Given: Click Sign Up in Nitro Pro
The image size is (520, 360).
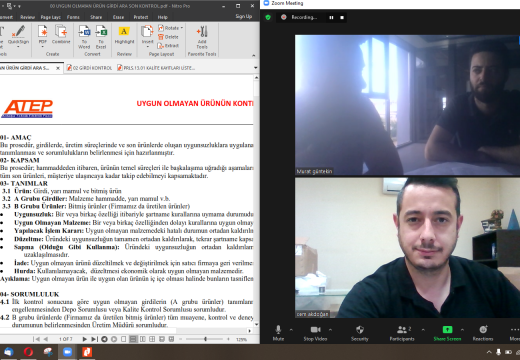Looking at the screenshot, I should click(x=244, y=16).
